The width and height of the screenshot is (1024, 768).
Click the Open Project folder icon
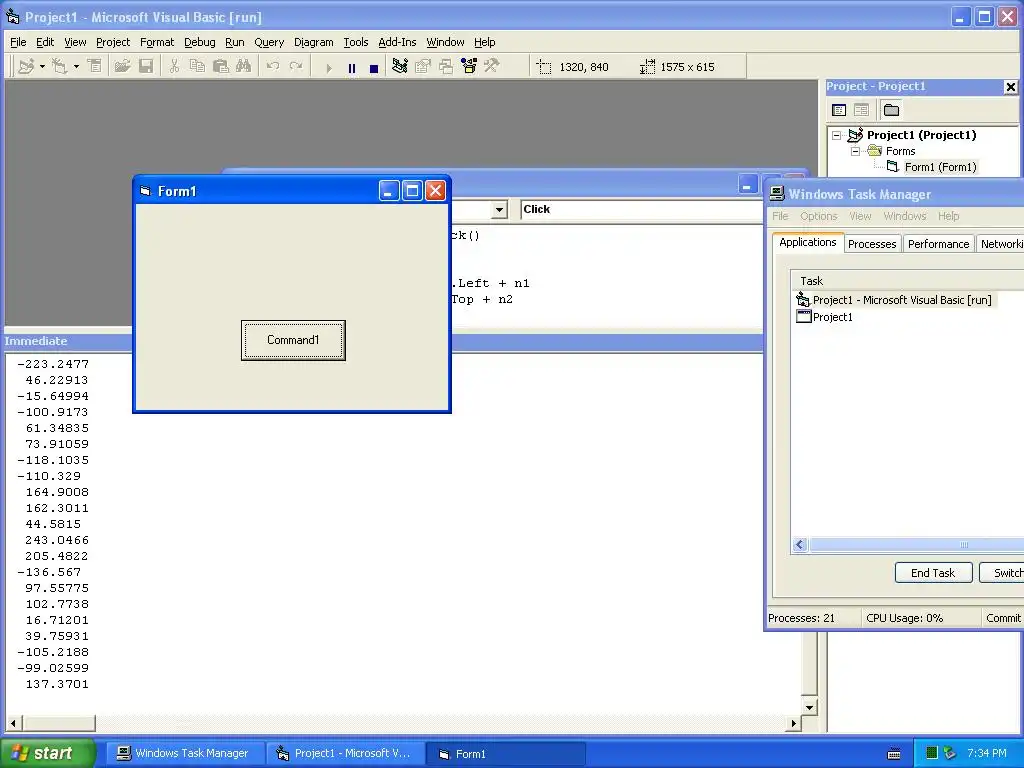coord(122,67)
